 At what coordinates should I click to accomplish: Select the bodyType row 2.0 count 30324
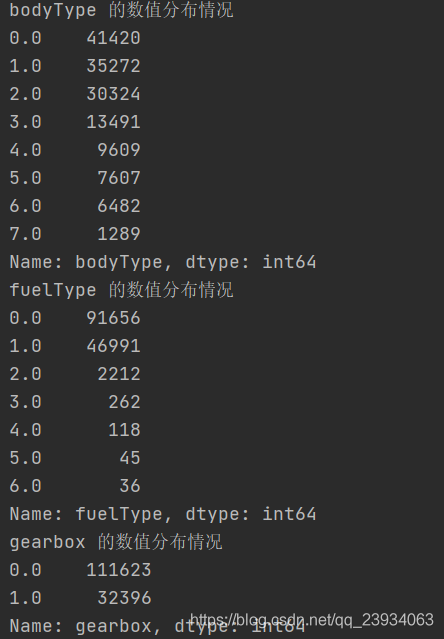coord(114,94)
